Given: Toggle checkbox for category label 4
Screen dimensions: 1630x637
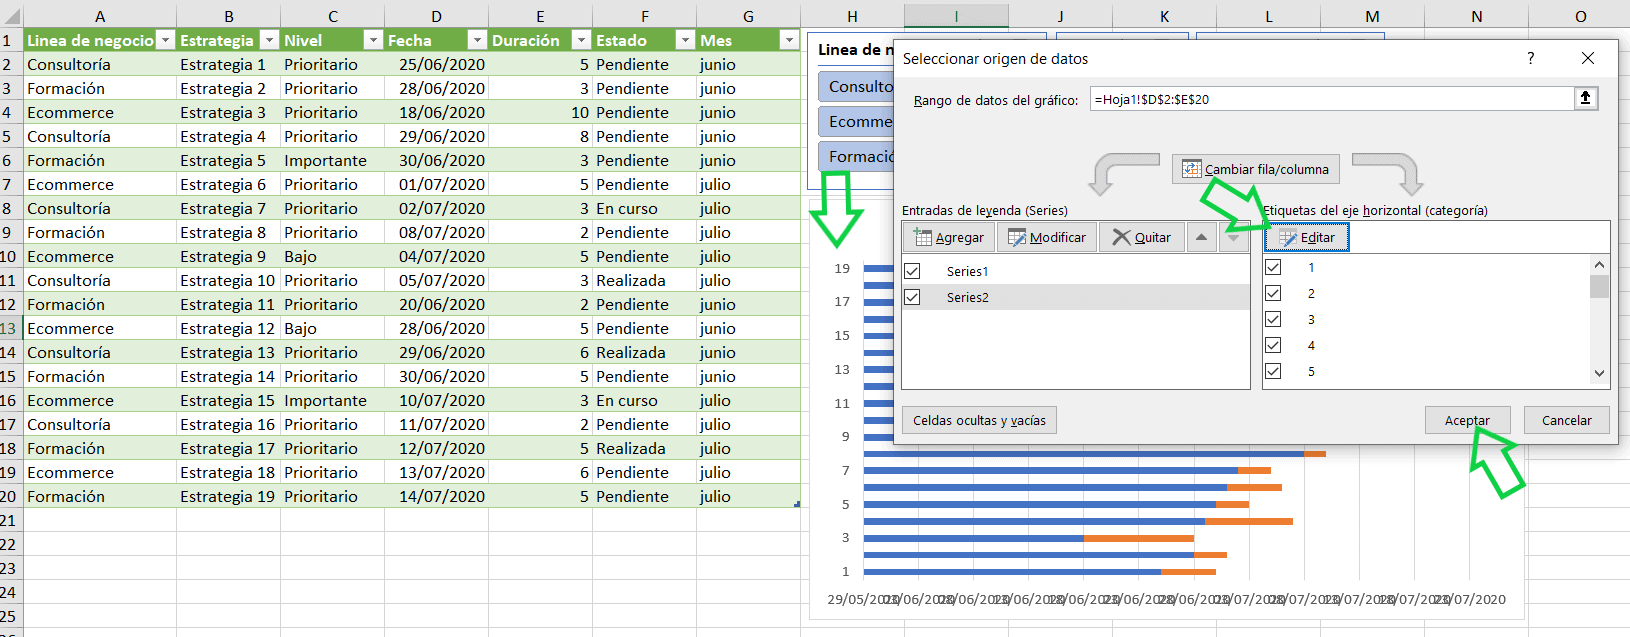Looking at the screenshot, I should [1273, 345].
